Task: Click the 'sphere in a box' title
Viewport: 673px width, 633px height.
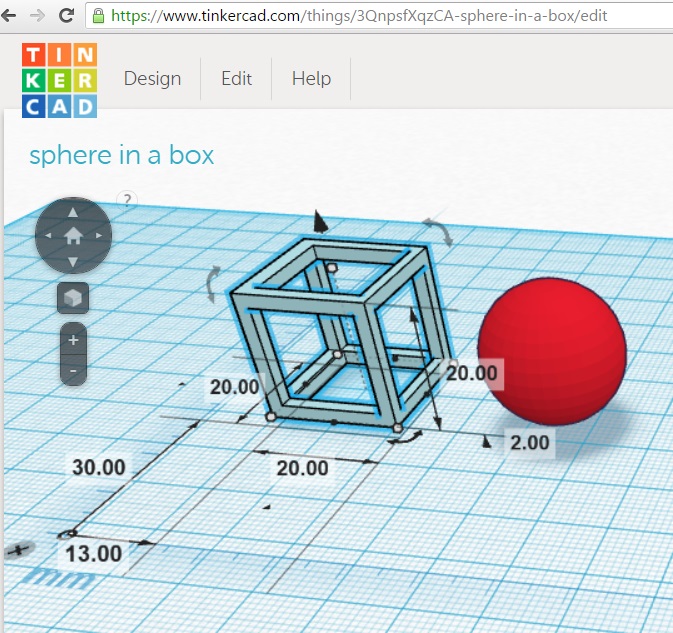Action: click(121, 155)
